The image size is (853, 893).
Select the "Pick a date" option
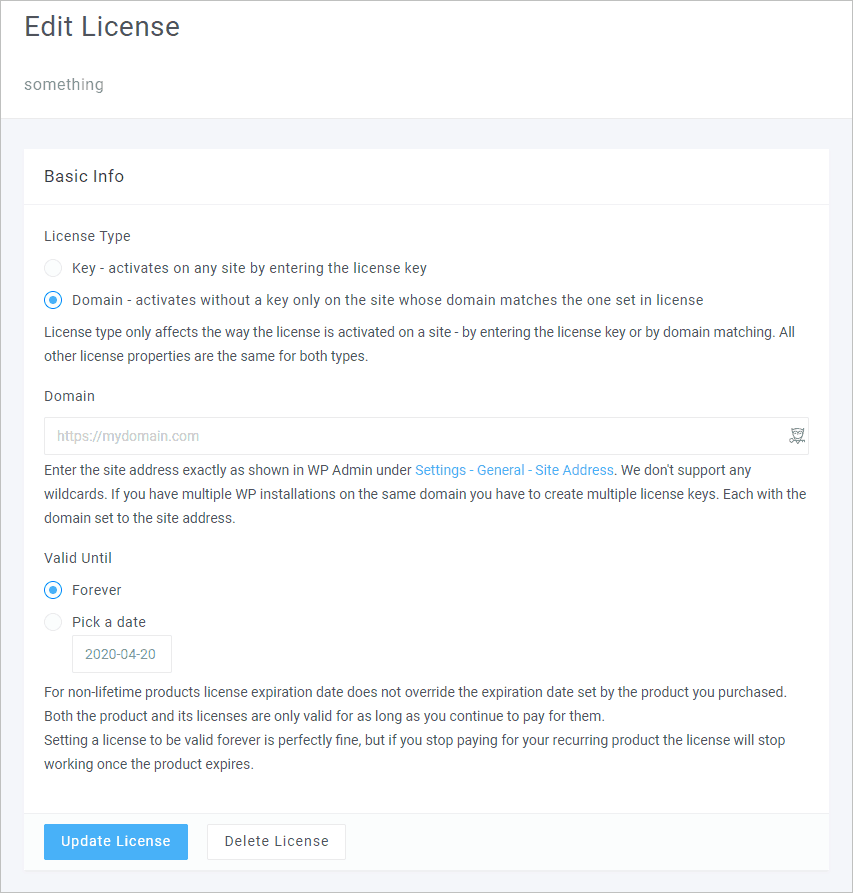tap(52, 622)
